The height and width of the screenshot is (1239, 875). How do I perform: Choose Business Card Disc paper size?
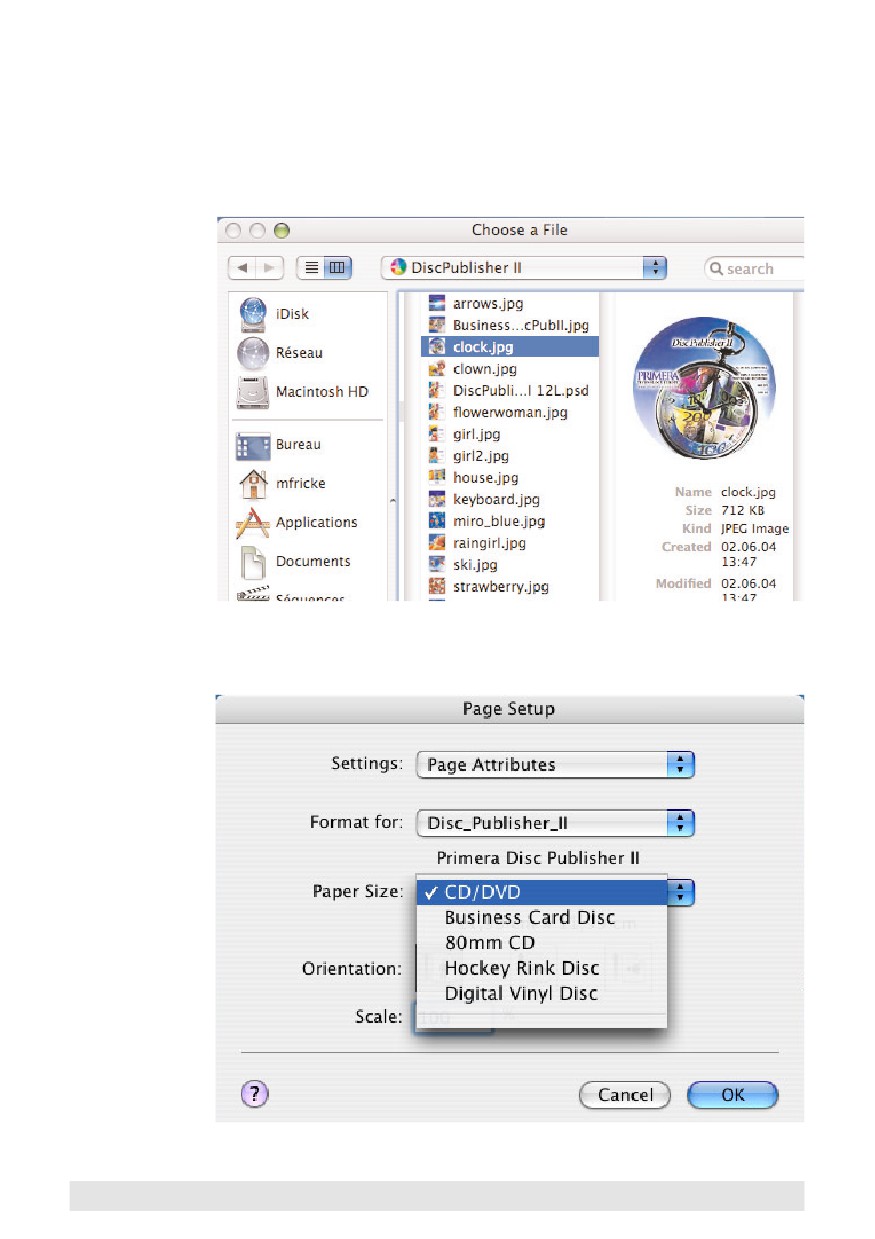coord(541,917)
